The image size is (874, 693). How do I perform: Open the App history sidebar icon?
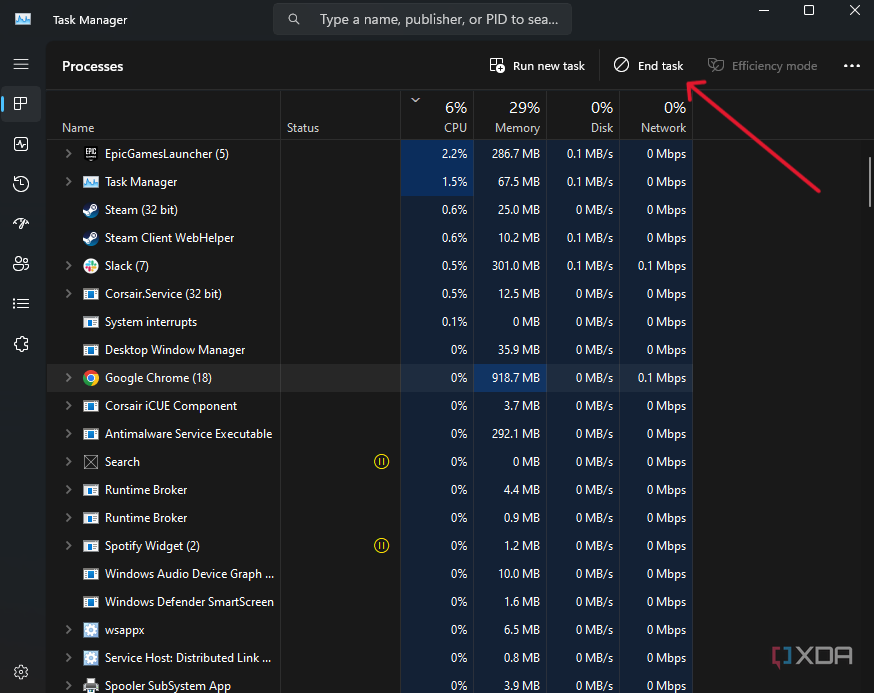point(21,184)
